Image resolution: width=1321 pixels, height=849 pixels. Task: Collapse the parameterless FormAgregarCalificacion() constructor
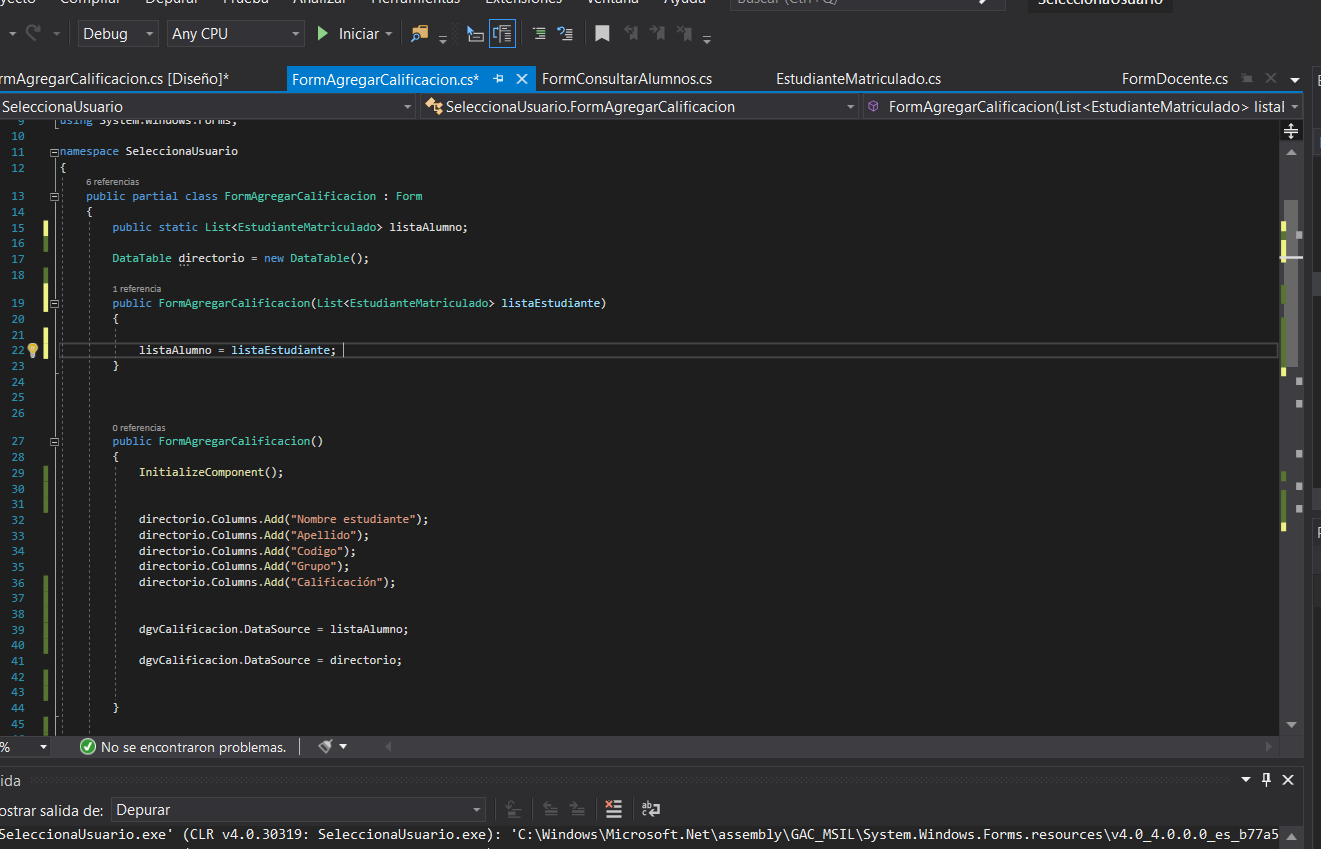(x=54, y=441)
